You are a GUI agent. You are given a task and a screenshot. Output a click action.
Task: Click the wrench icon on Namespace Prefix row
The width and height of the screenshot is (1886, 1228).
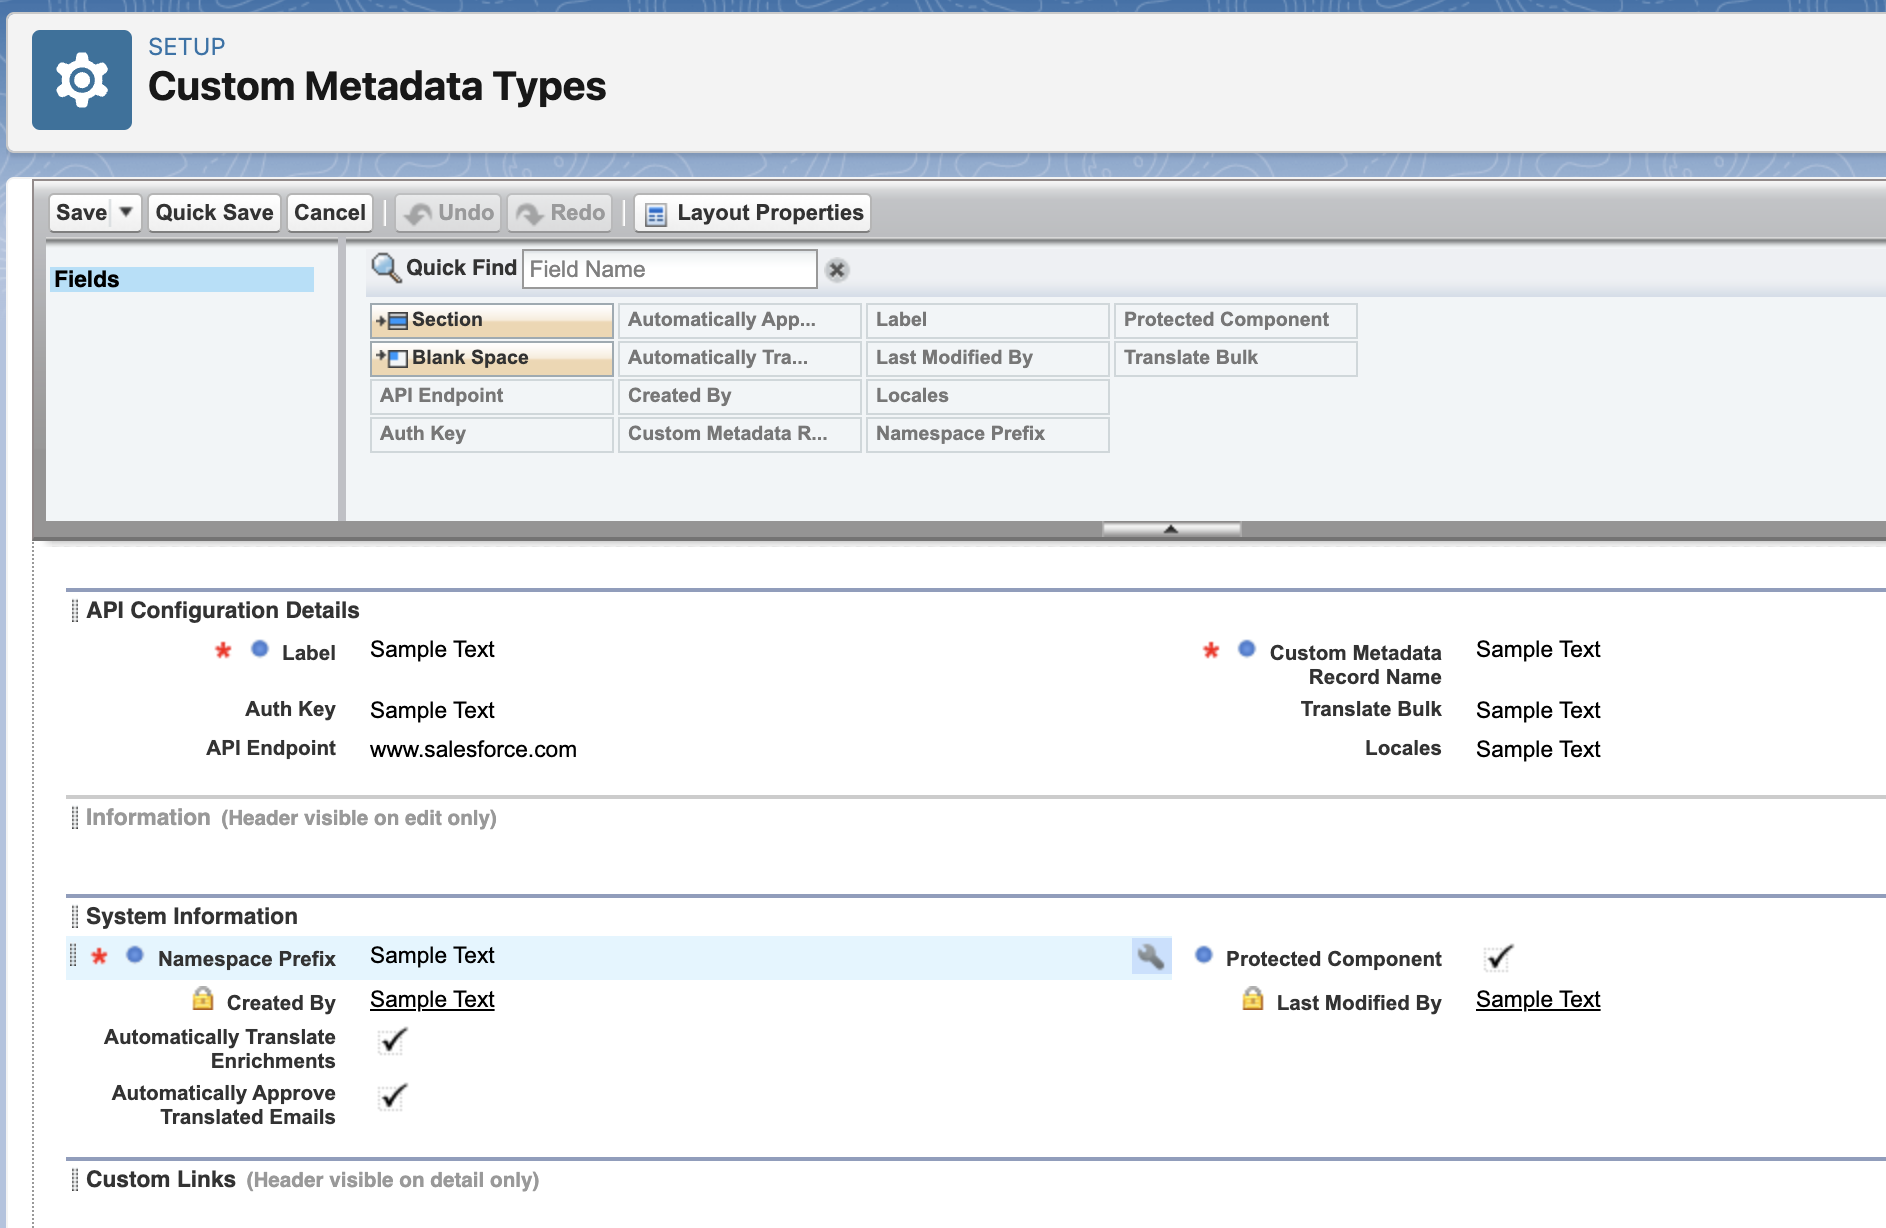pos(1150,956)
